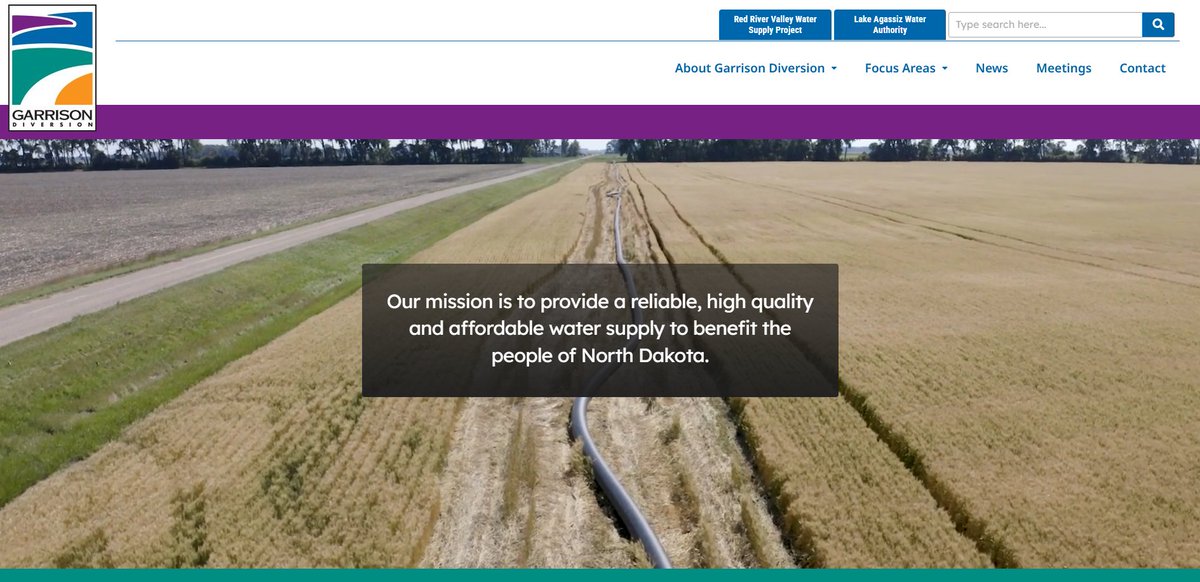The width and height of the screenshot is (1200, 582).
Task: Focus the 'Type search here...' field
Action: pos(1045,25)
